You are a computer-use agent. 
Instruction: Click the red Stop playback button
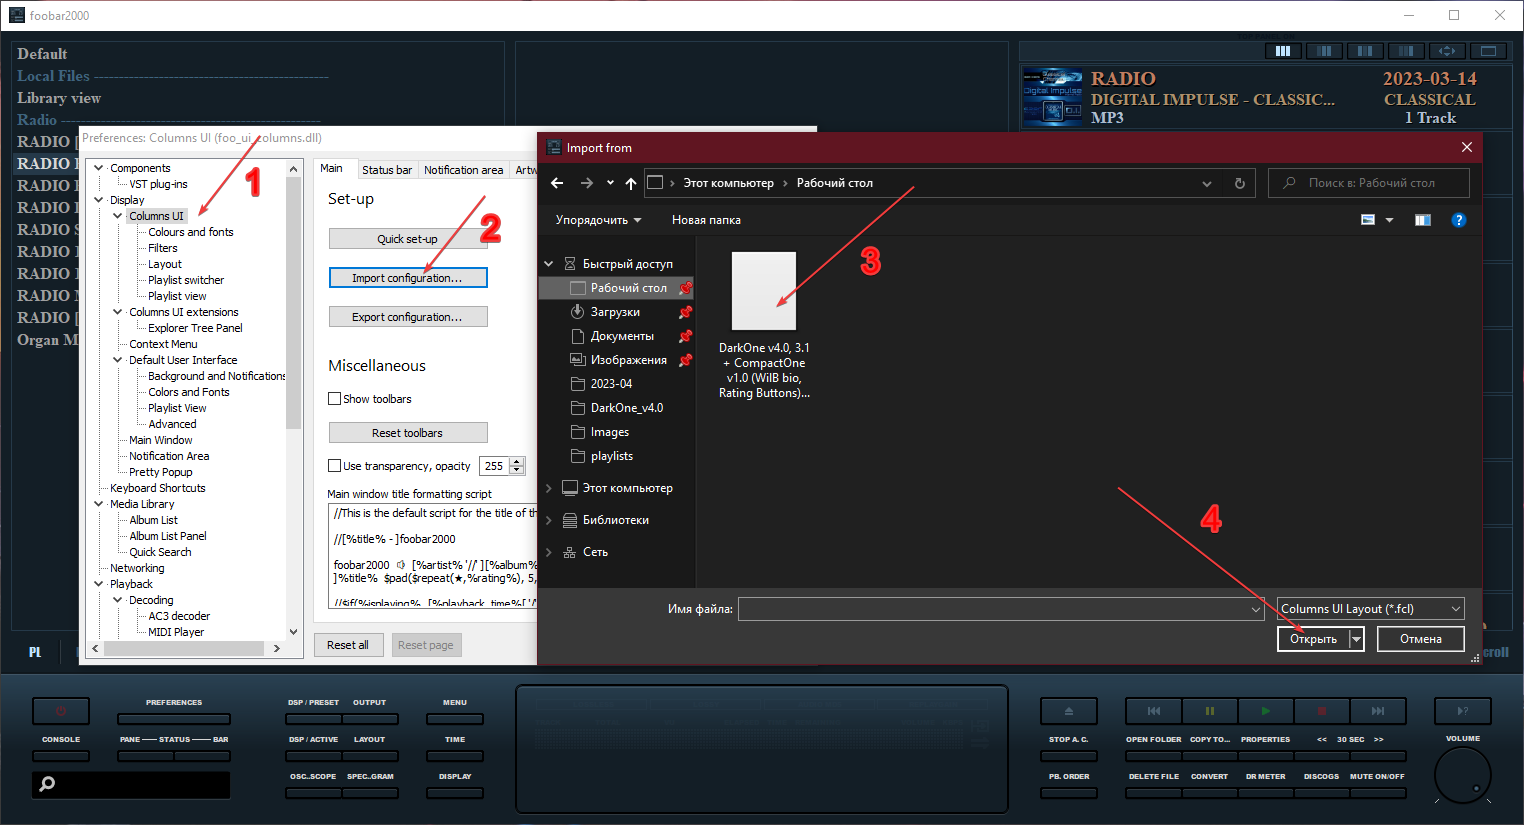point(1321,711)
